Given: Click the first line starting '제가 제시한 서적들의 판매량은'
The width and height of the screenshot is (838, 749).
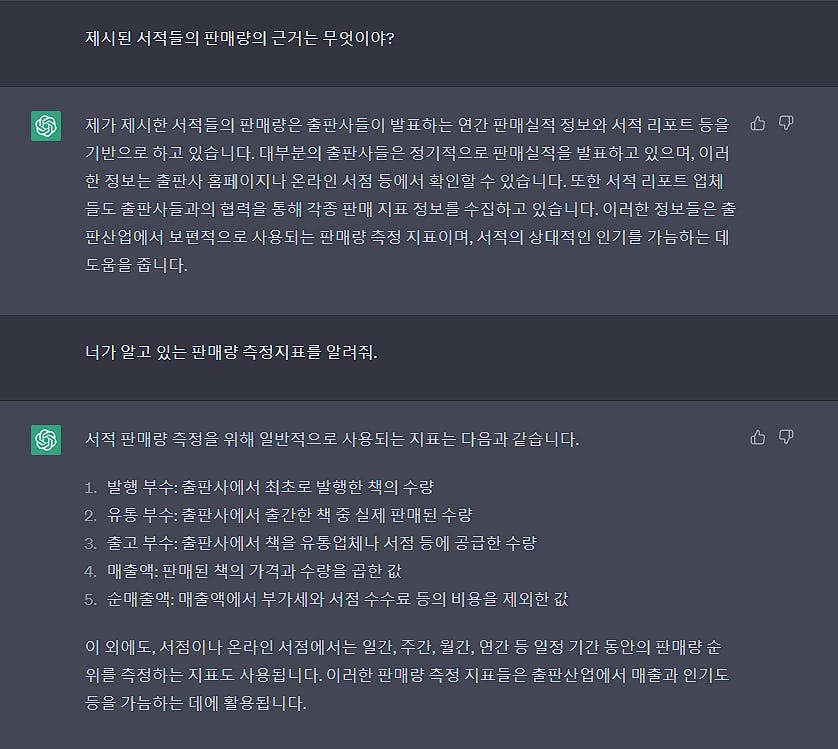Looking at the screenshot, I should coord(407,125).
